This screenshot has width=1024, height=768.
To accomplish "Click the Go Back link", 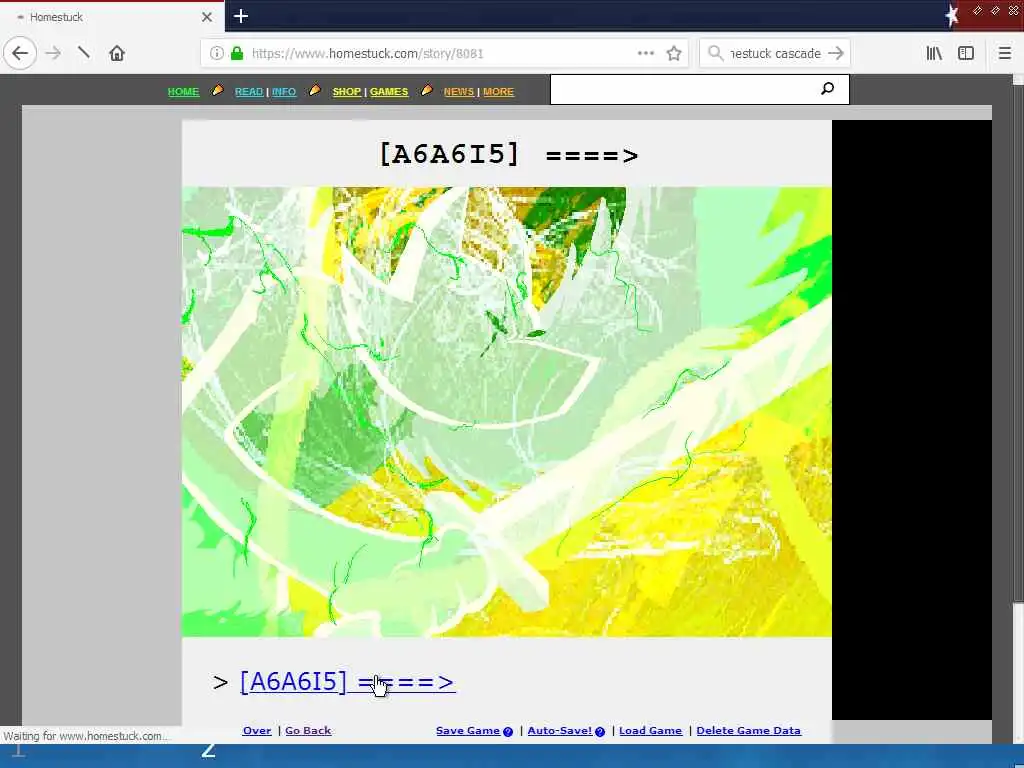I will coord(308,731).
